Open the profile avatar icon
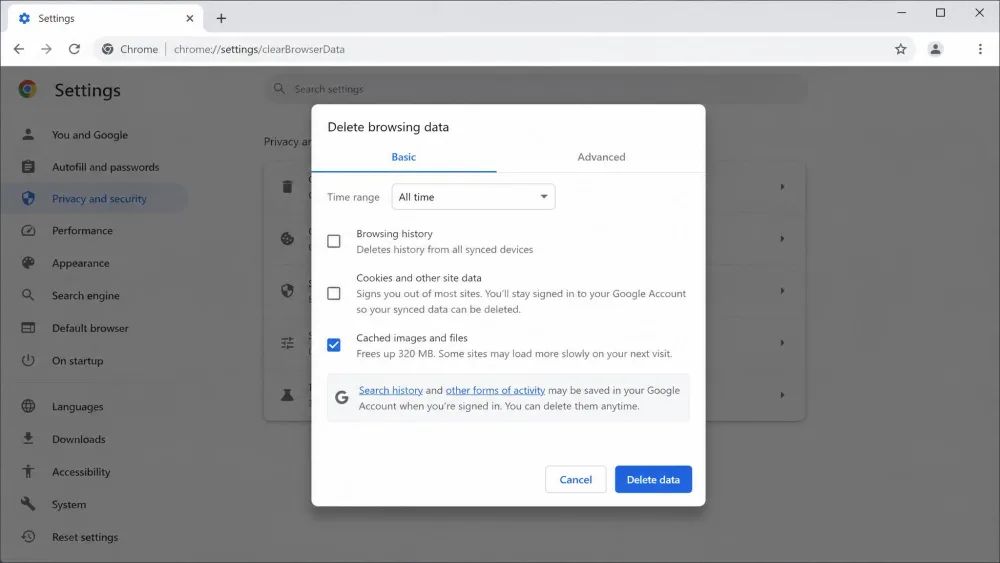 935,49
